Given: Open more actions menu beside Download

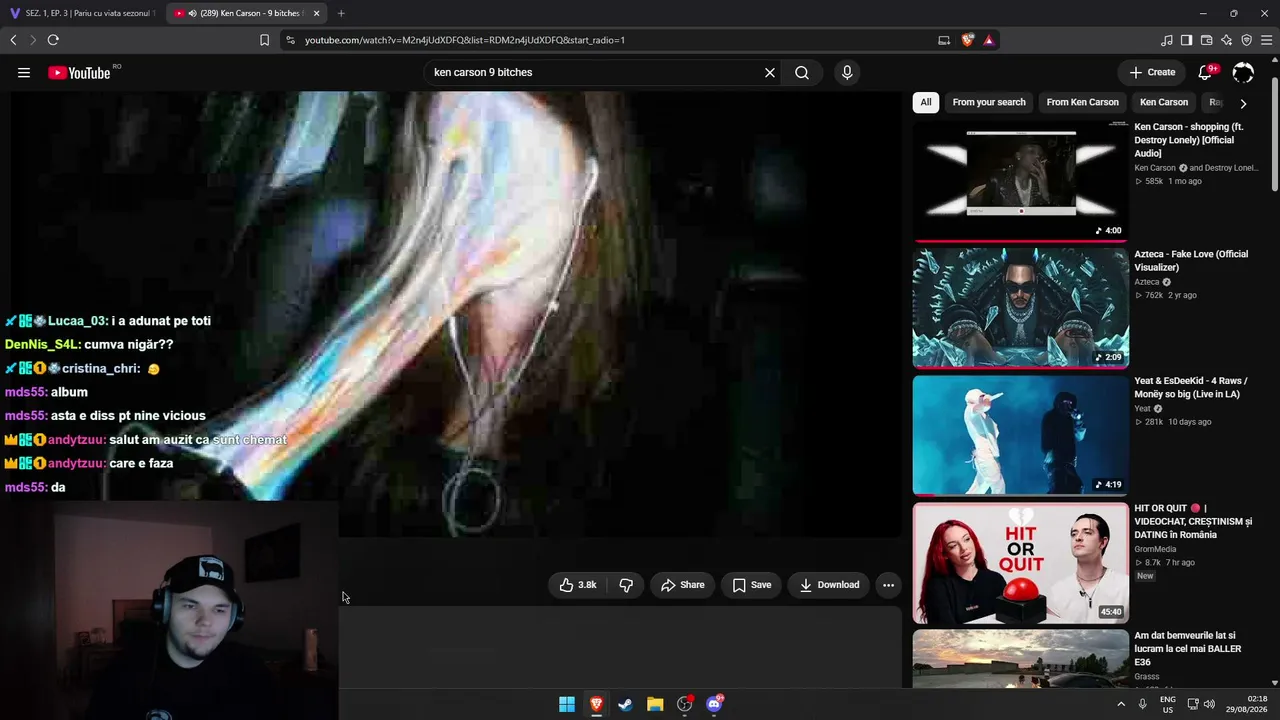Looking at the screenshot, I should tap(888, 585).
